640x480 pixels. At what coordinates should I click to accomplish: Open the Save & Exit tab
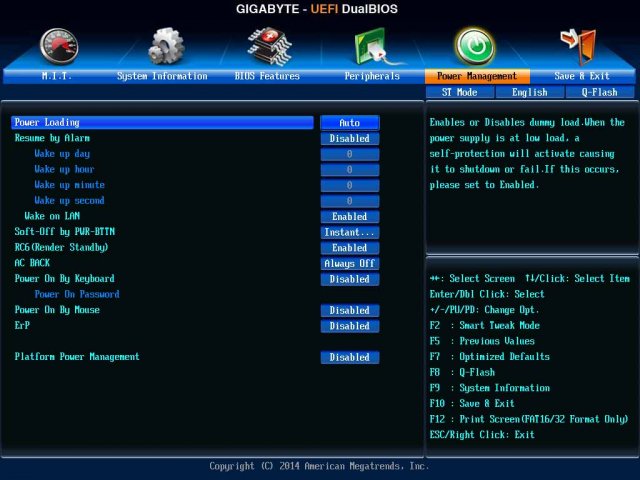582,76
